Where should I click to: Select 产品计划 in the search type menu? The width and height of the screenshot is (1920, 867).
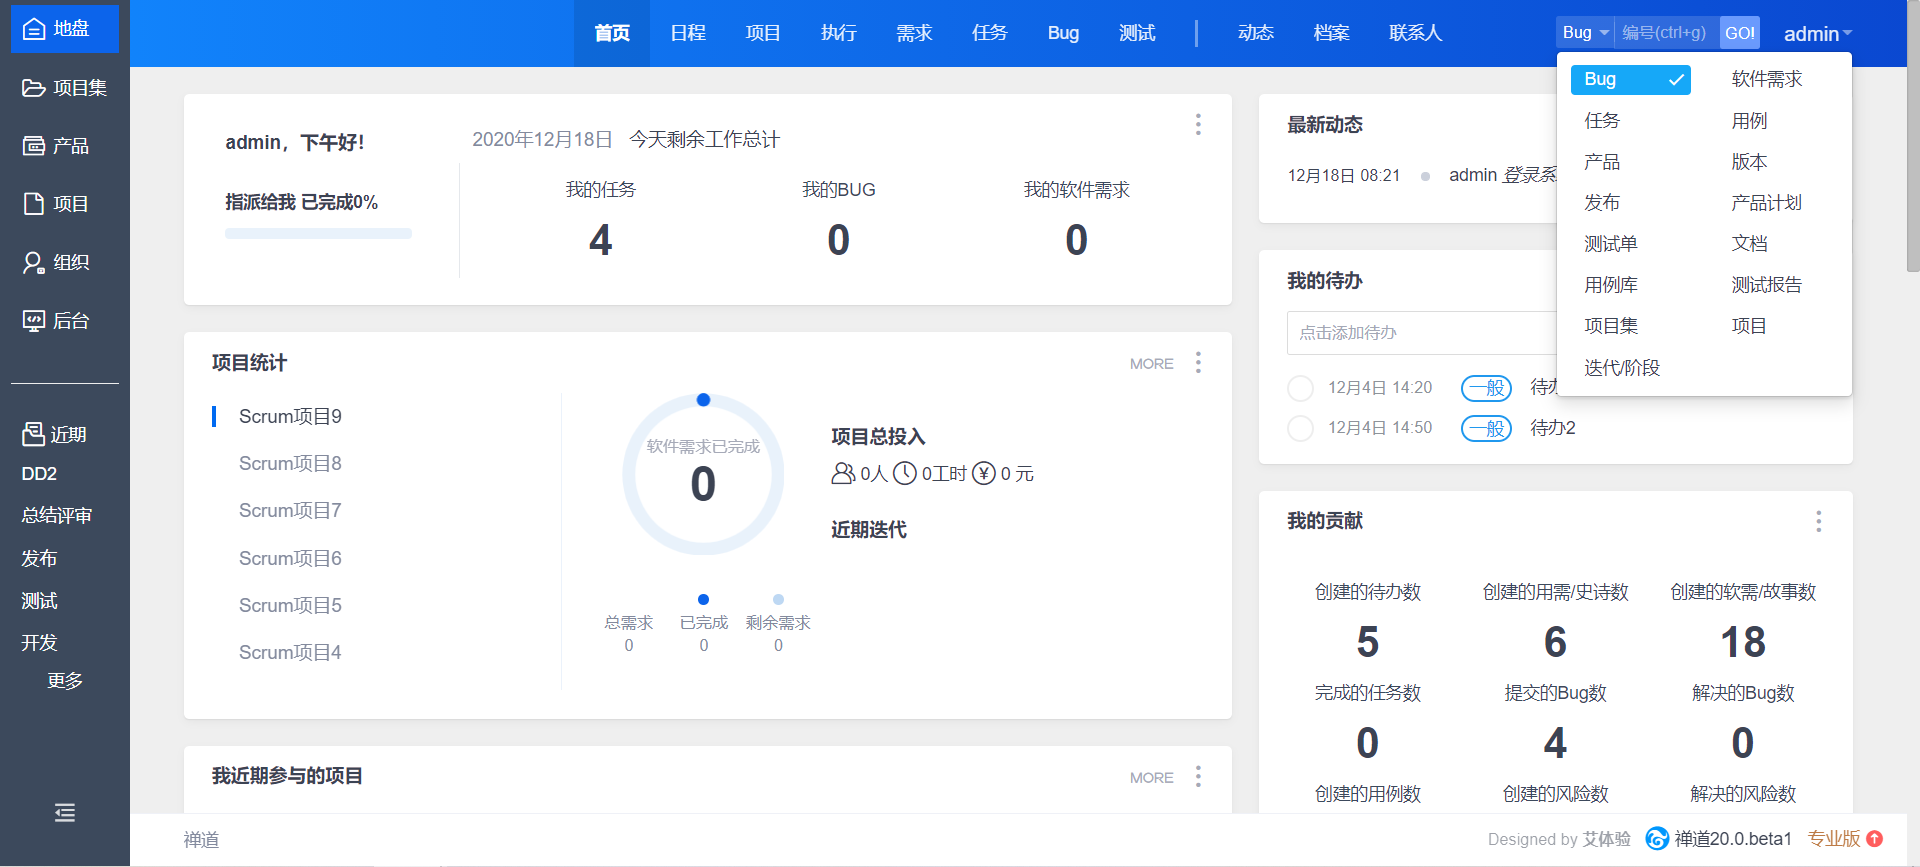click(x=1767, y=203)
